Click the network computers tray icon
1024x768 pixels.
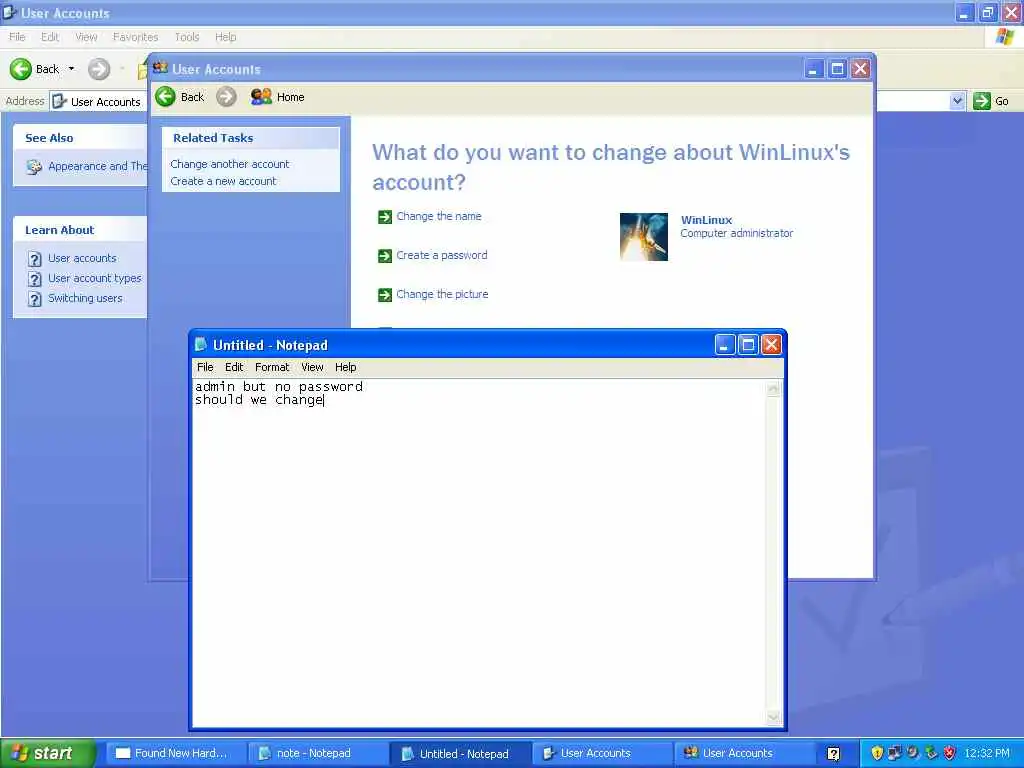894,753
